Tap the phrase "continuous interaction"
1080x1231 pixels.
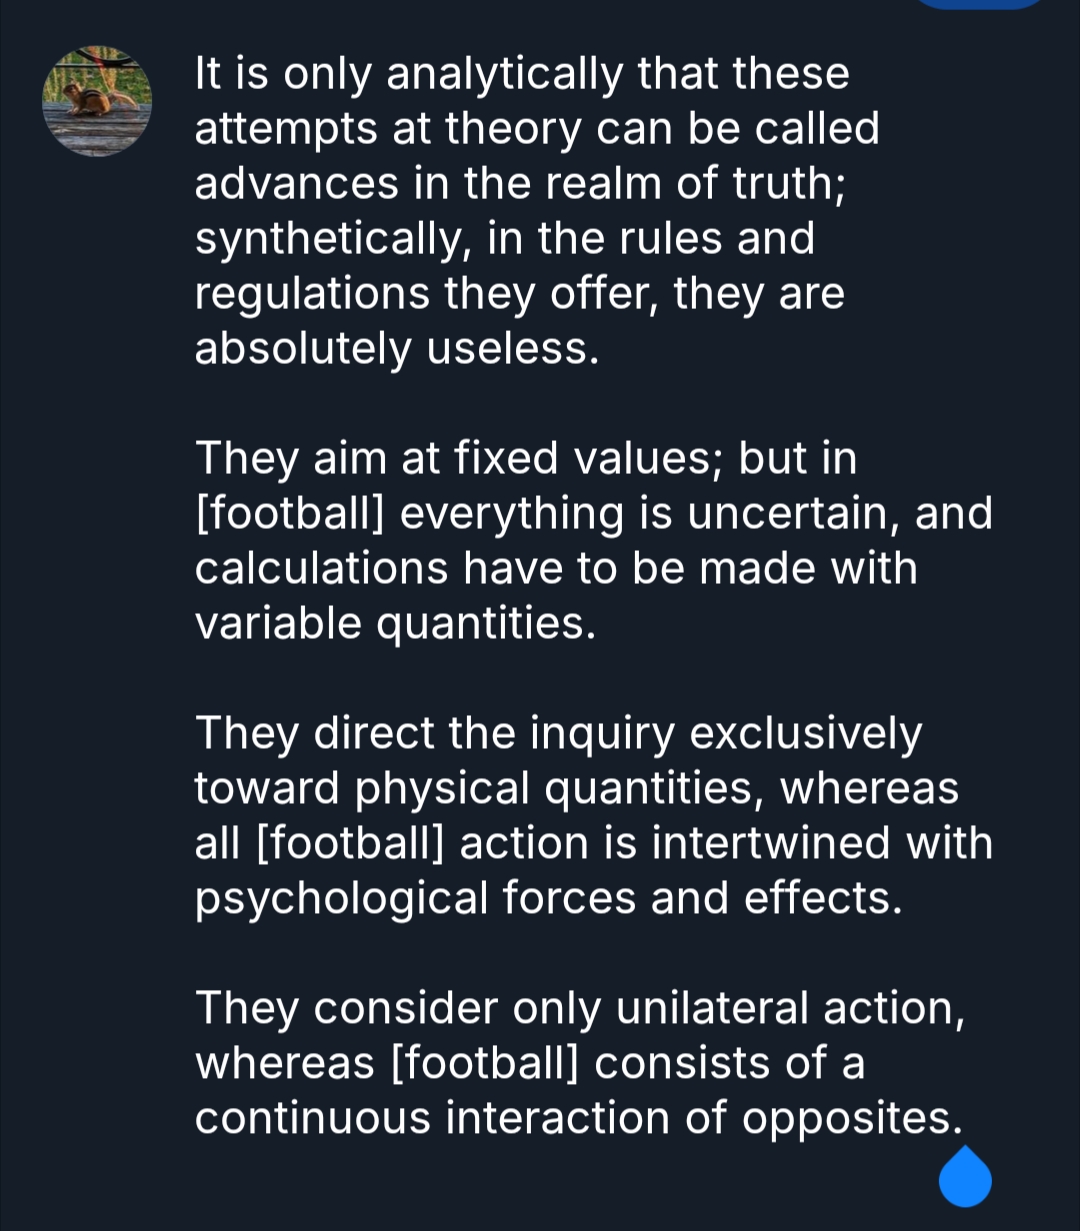tap(433, 1118)
